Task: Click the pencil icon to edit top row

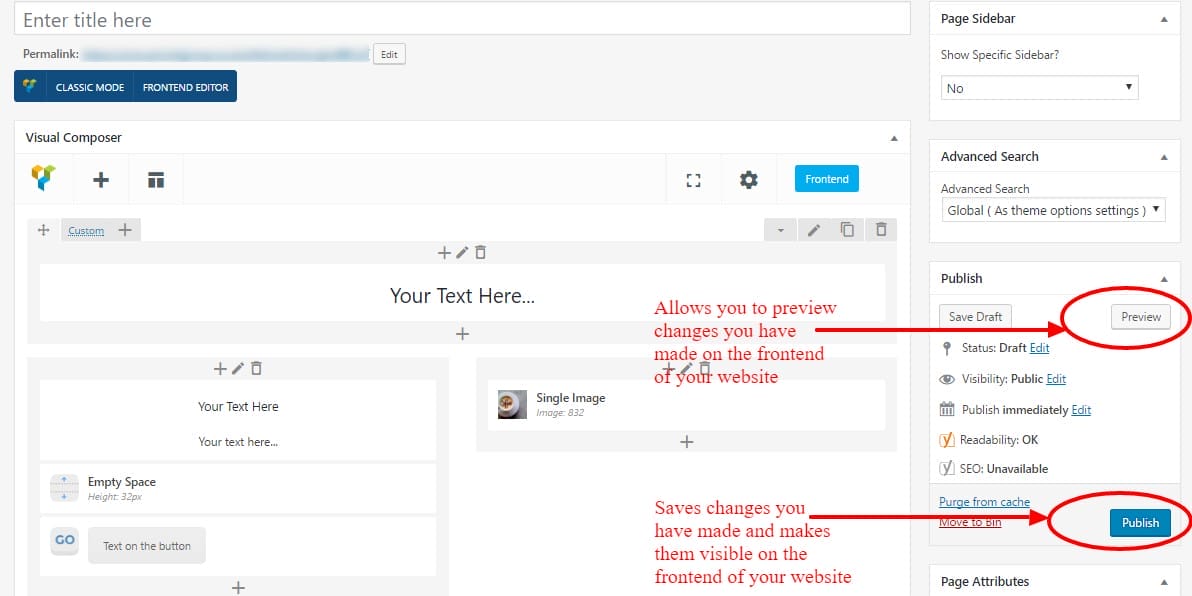Action: click(814, 230)
